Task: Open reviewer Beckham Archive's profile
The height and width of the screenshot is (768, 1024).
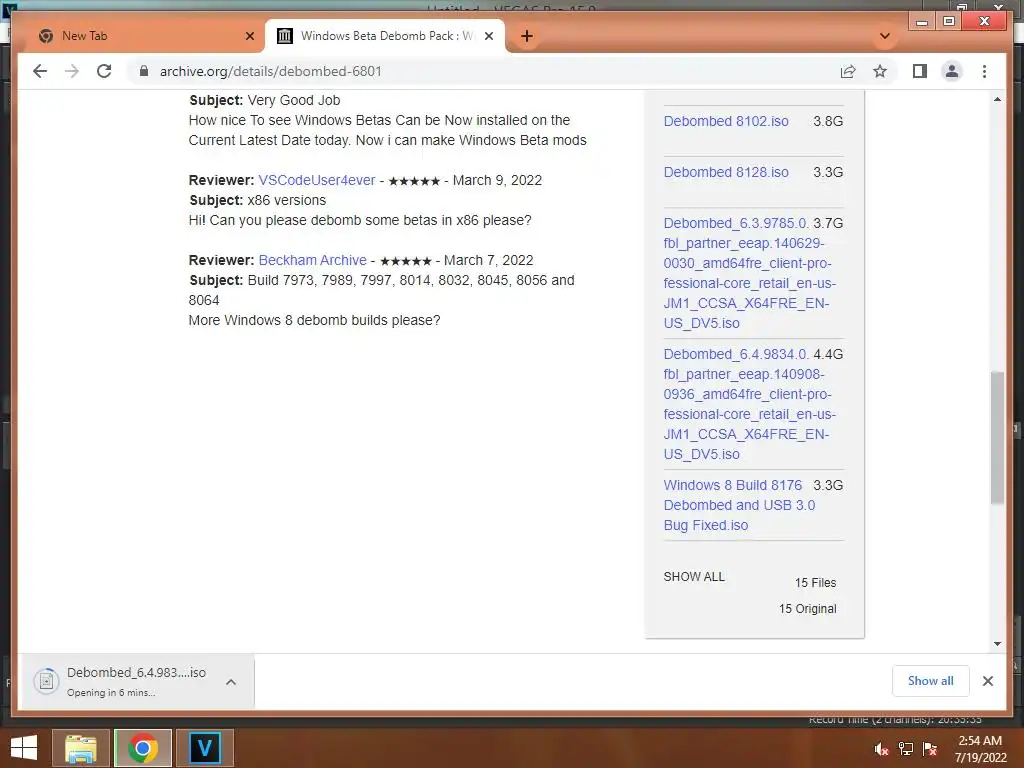Action: (312, 260)
